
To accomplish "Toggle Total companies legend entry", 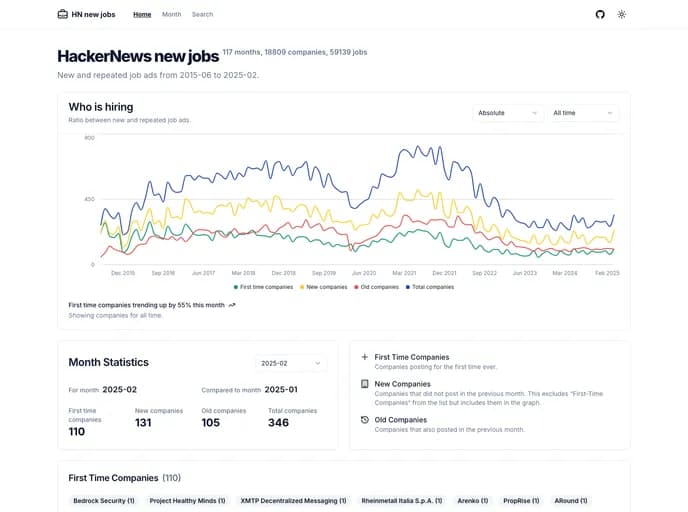I will (x=430, y=287).
